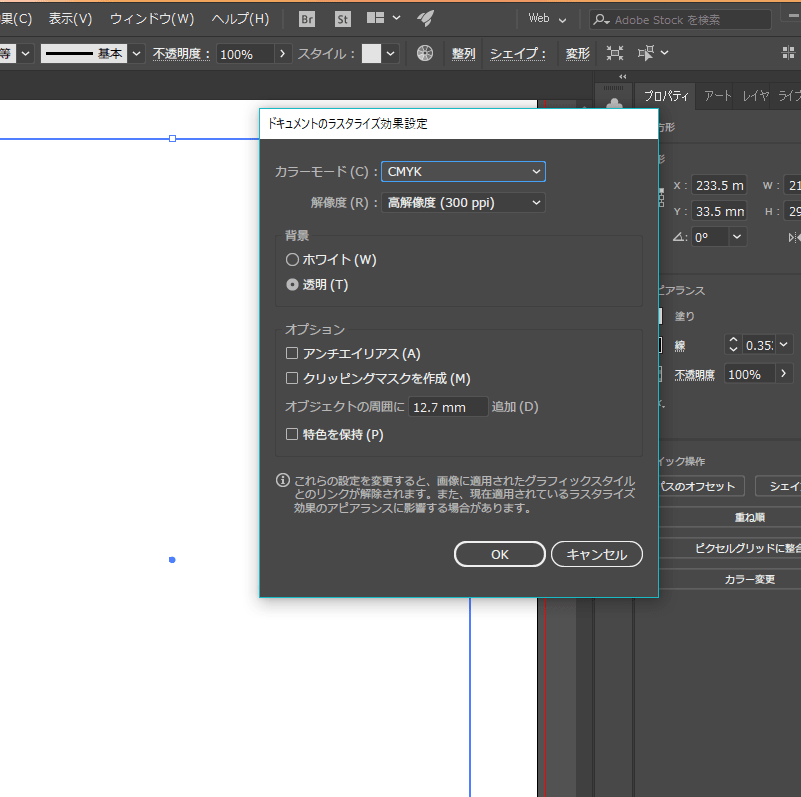
Task: Expand the 解像度 300 ppi dropdown
Action: 463,203
